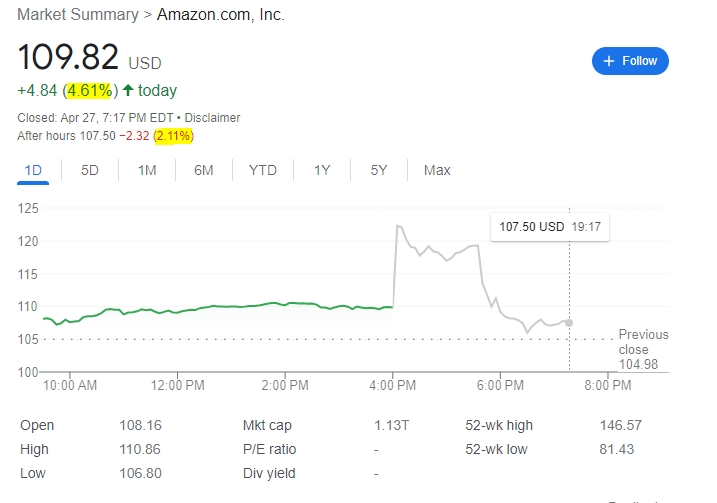Click the green up arrow icon
This screenshot has height=503, width=717.
[x=128, y=90]
